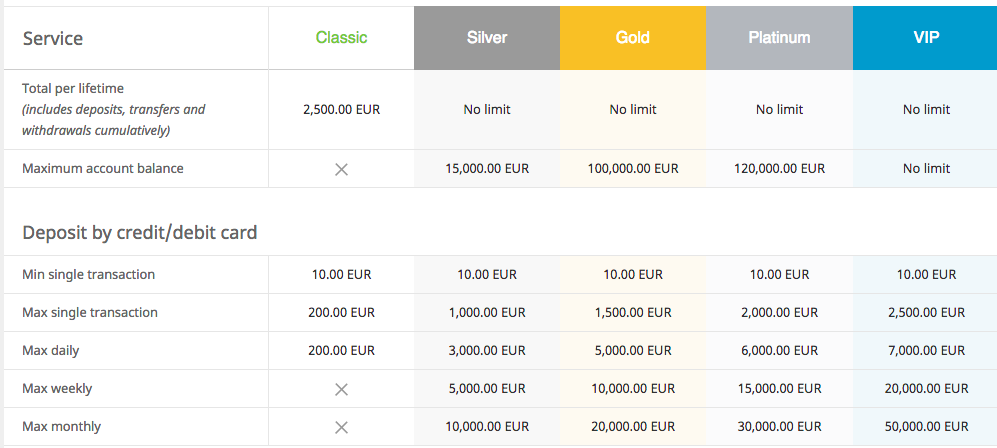Image resolution: width=997 pixels, height=448 pixels.
Task: Select the VIP tier header
Action: click(x=925, y=38)
